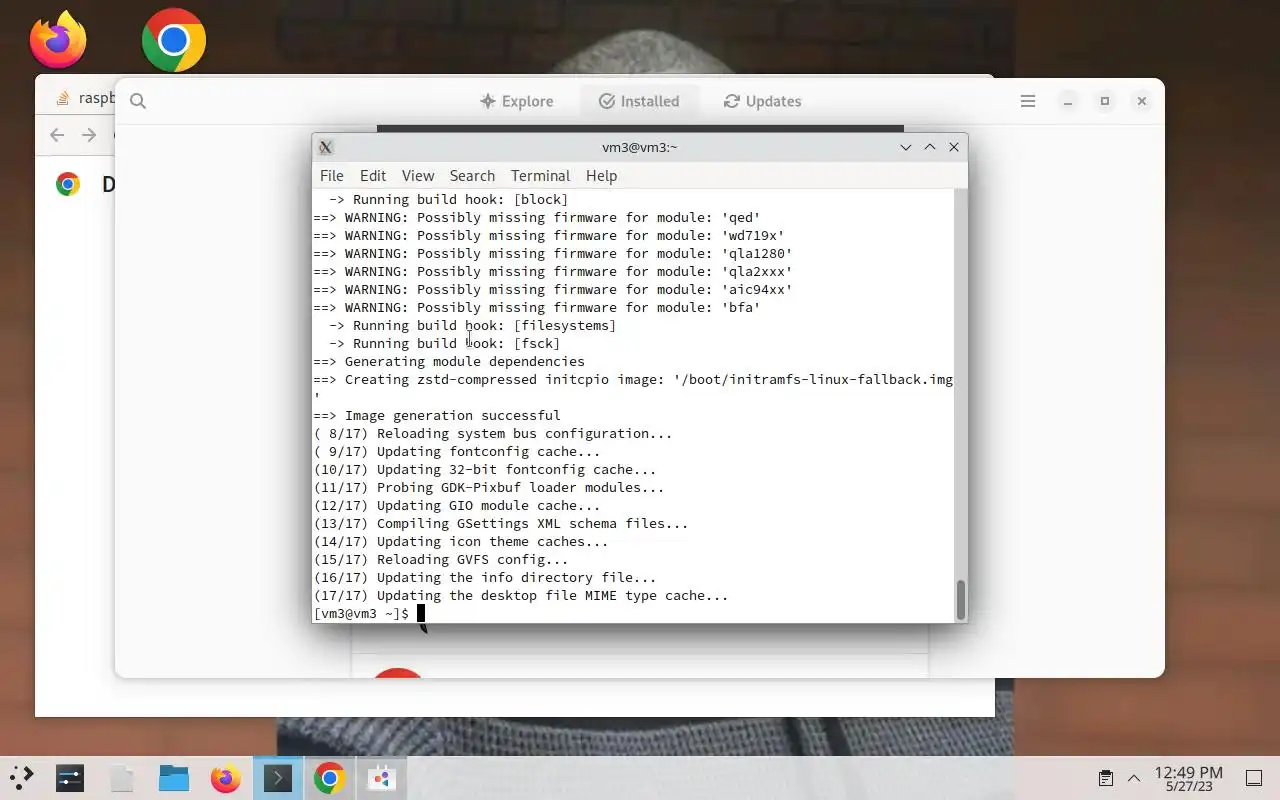Open the system settings icon in the taskbar
Screen dimensions: 1280x800
click(70, 778)
